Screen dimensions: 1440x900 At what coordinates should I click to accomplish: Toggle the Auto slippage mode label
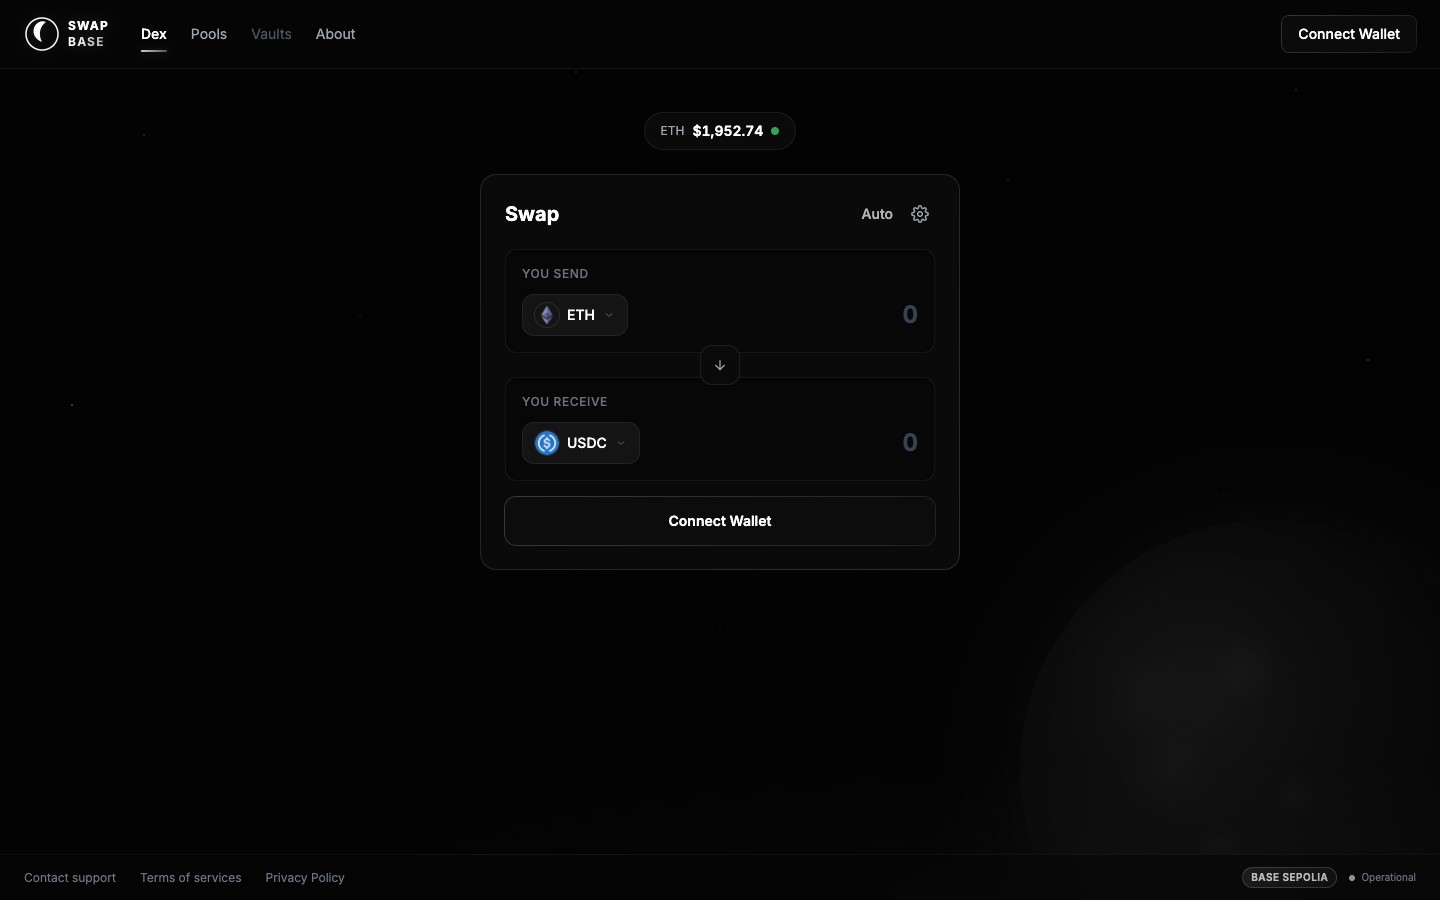(876, 214)
